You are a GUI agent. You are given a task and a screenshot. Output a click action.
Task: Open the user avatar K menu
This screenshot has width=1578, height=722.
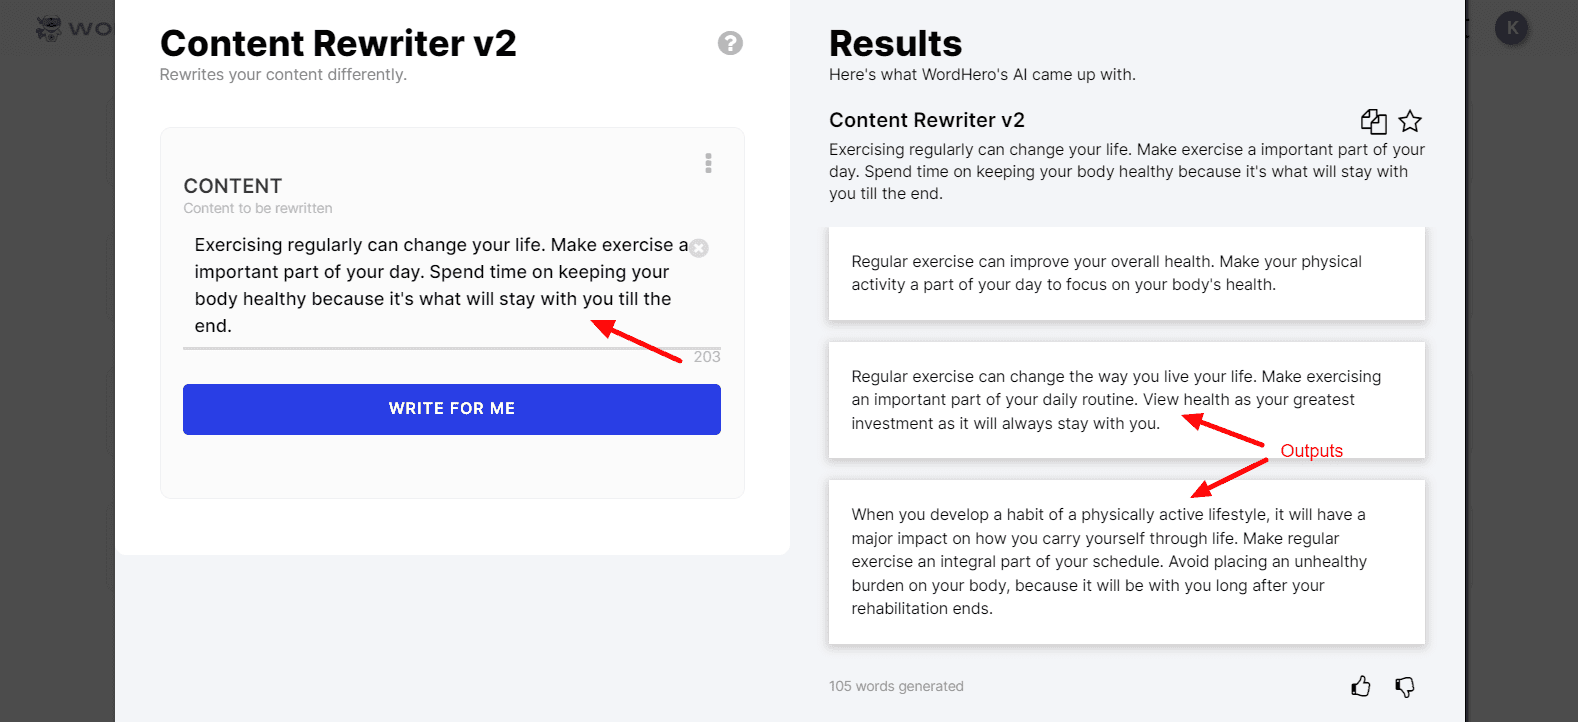tap(1511, 28)
